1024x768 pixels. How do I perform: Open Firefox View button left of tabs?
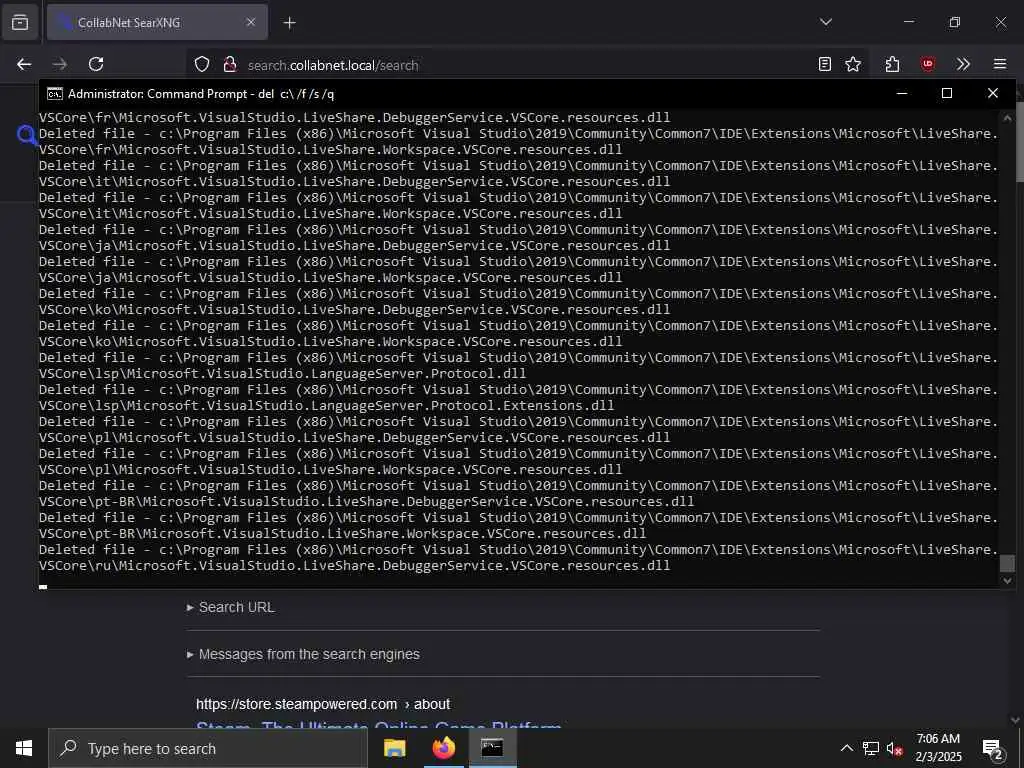(x=20, y=23)
